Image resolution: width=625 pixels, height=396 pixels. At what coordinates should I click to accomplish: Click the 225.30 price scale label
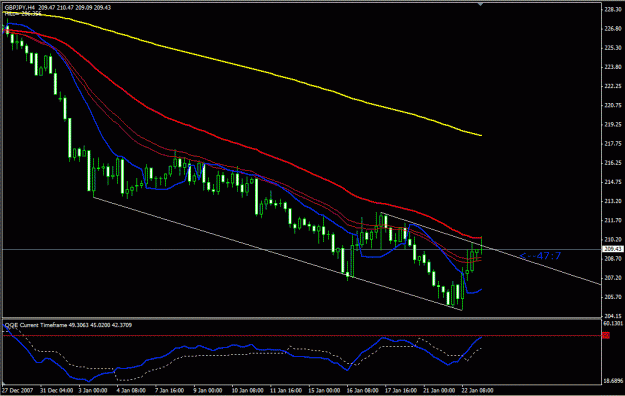pos(613,47)
